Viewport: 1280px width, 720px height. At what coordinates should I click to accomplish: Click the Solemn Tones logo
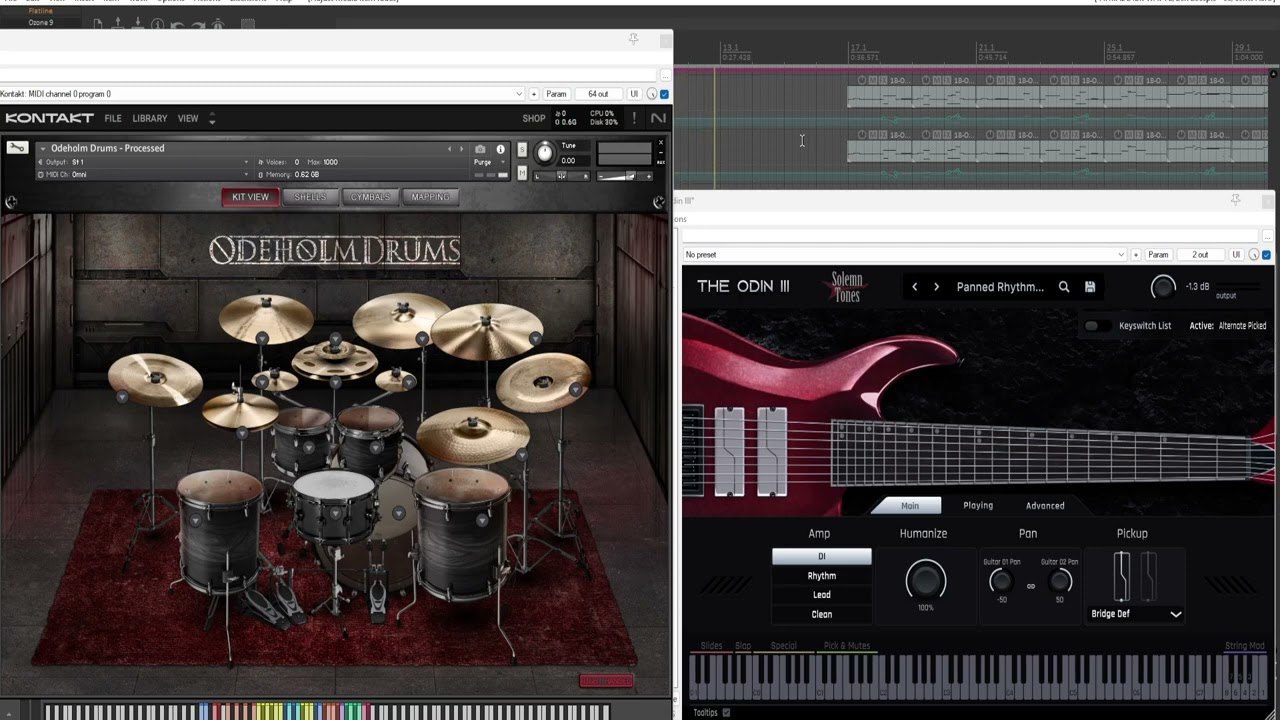click(x=847, y=287)
